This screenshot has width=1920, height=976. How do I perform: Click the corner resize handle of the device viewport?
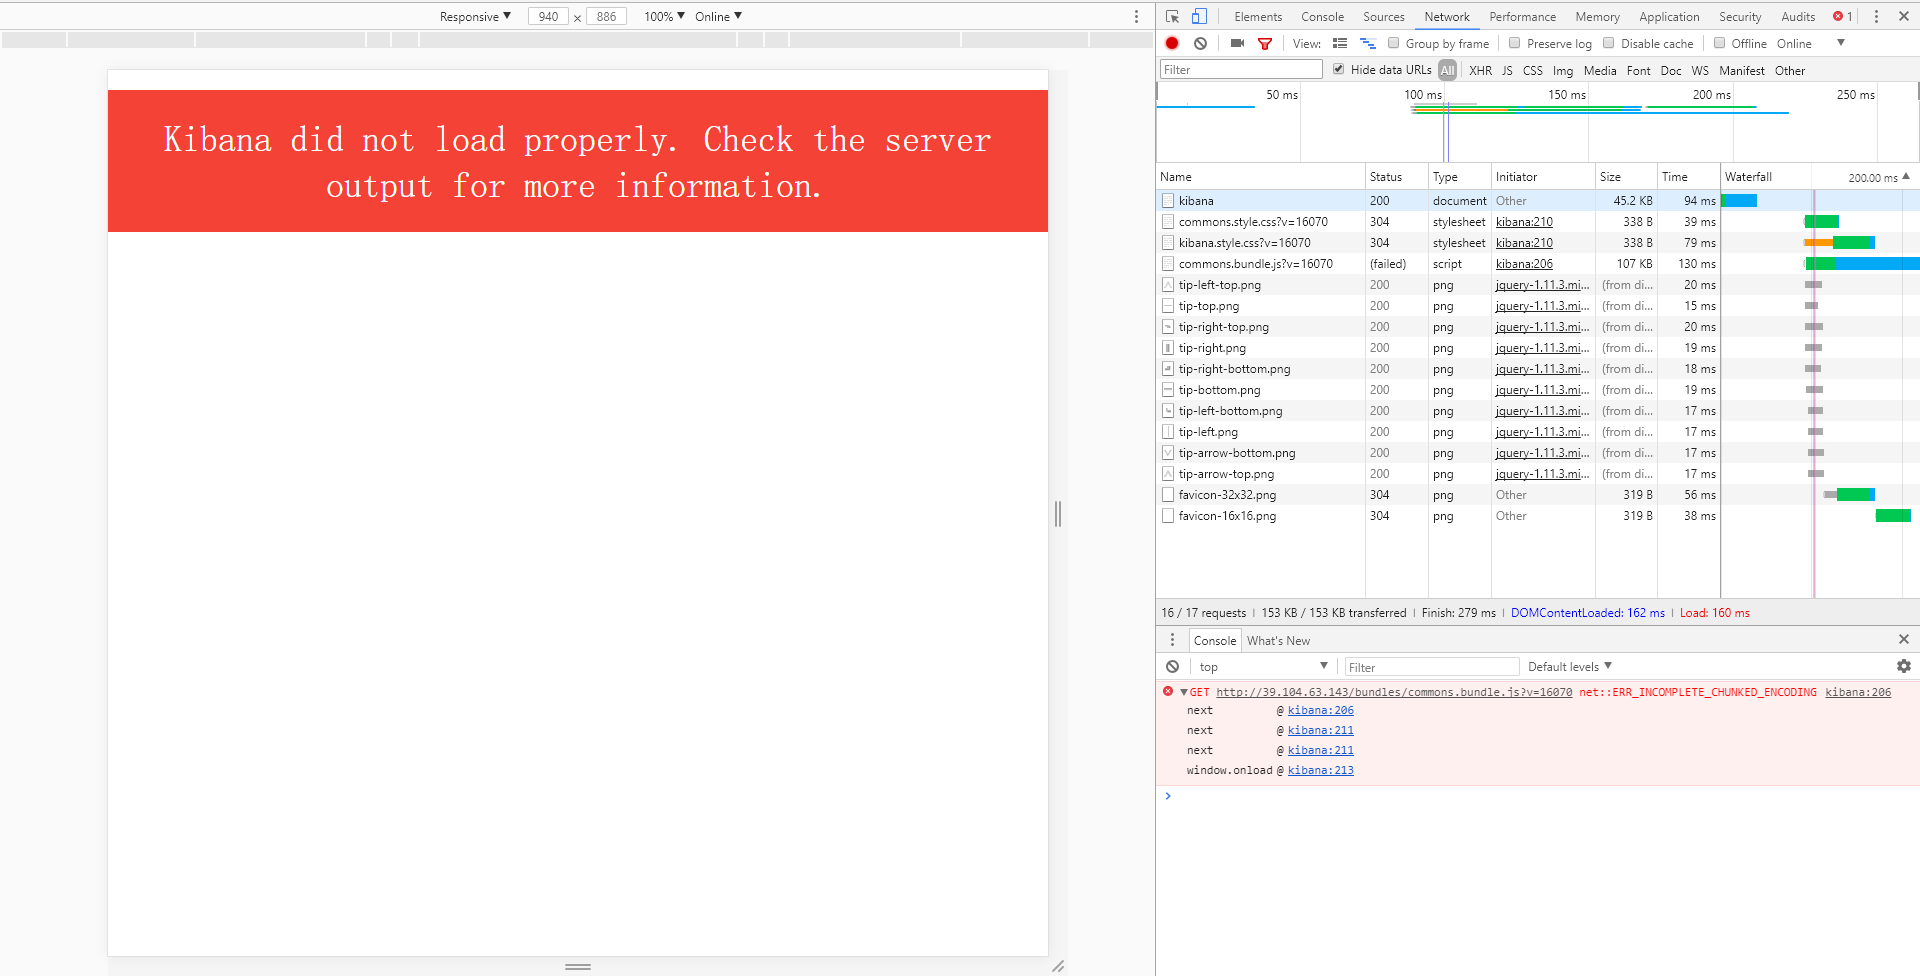tap(1057, 966)
